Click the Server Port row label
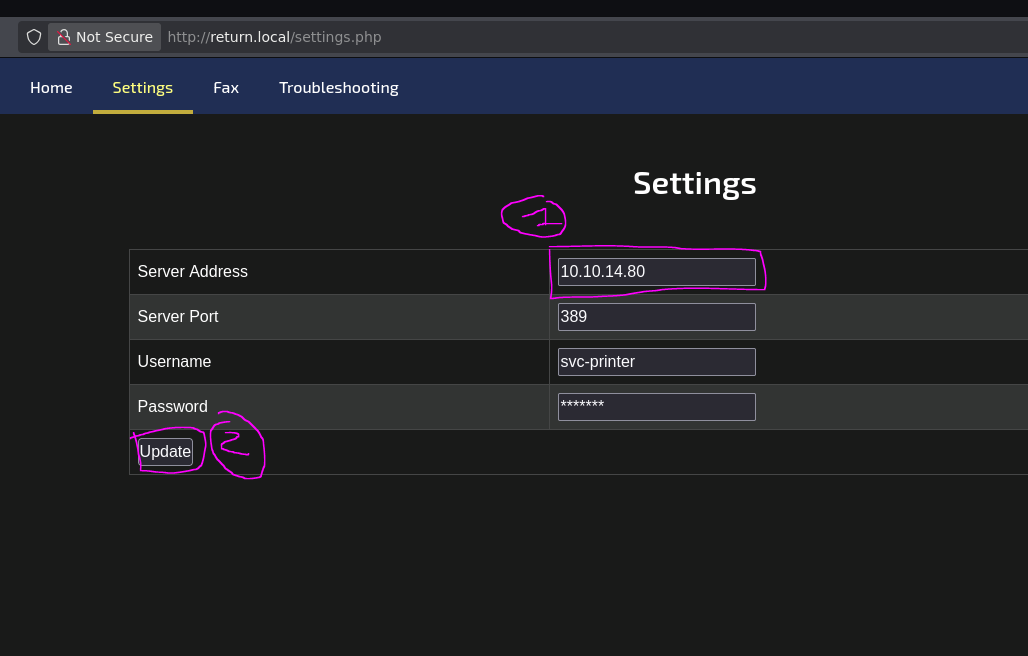Screen dimensions: 1028x656 point(178,316)
